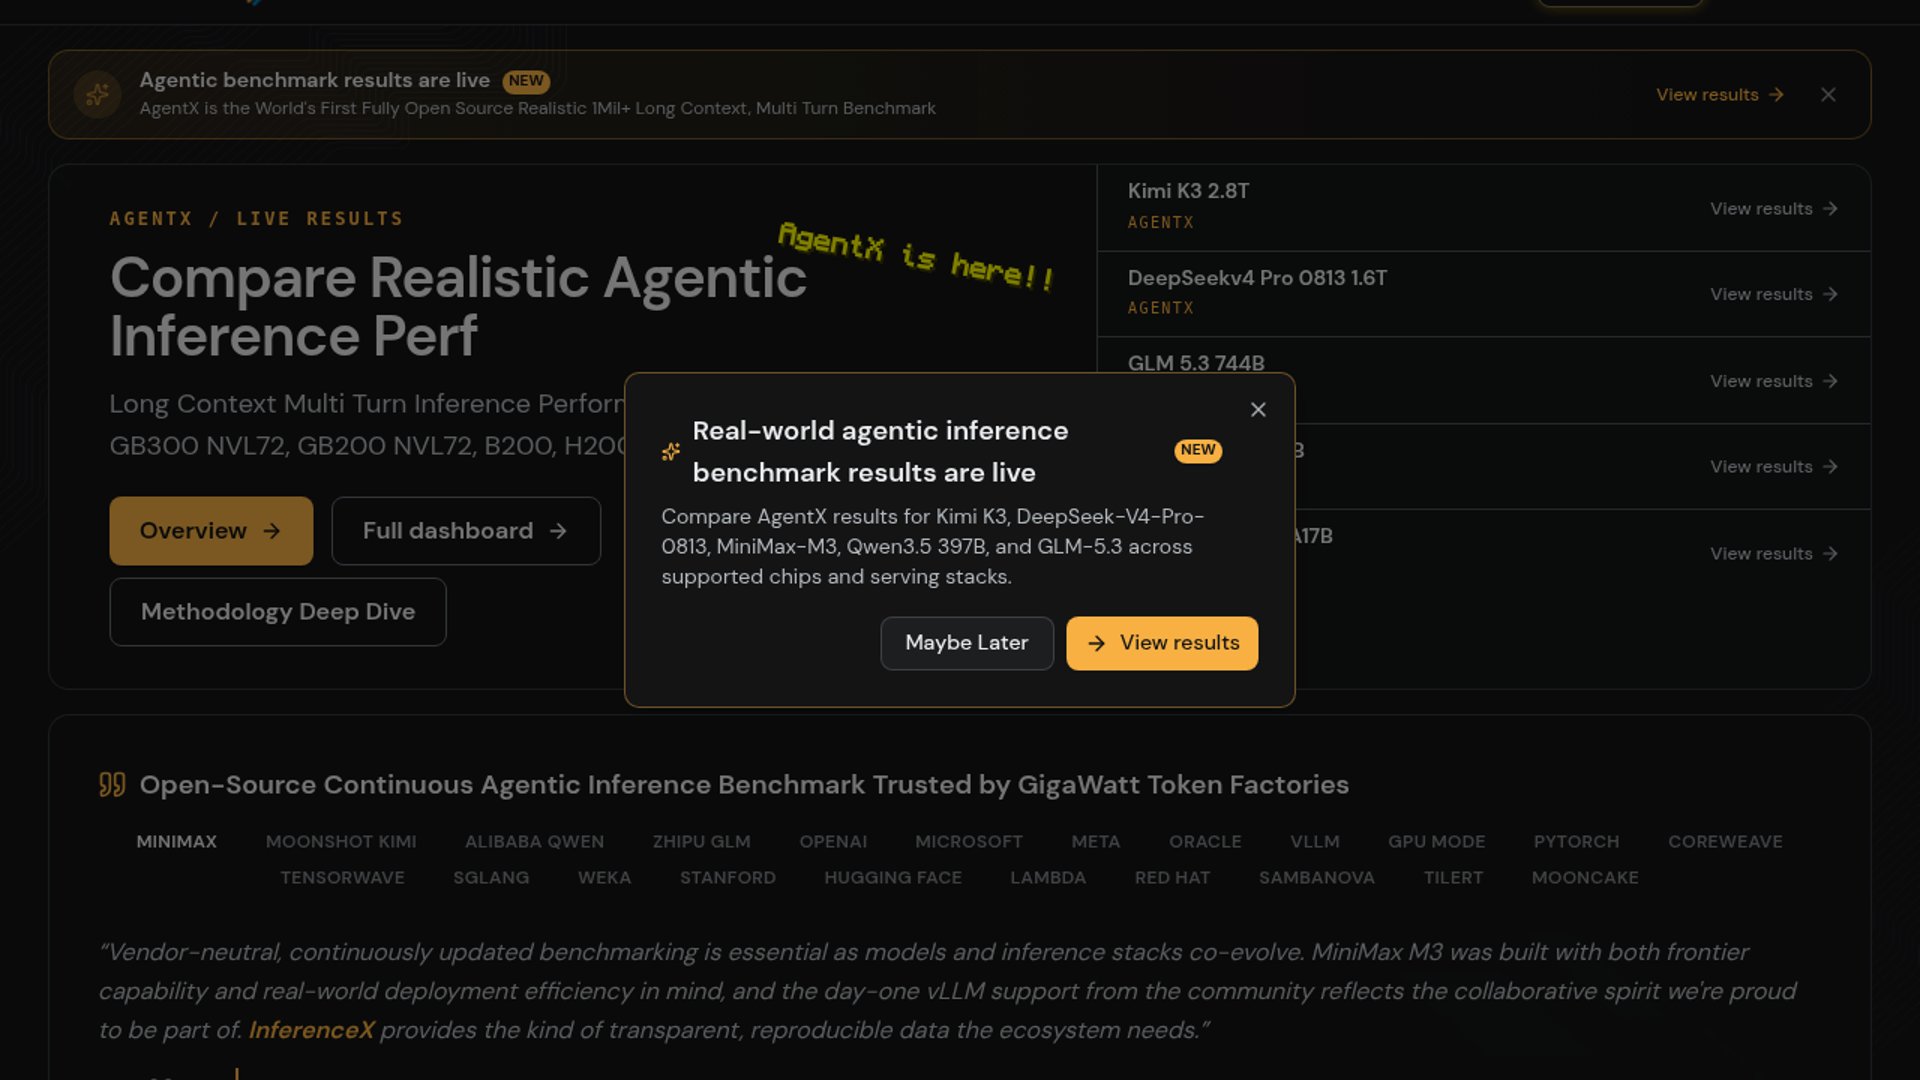Open the InferenceX link in the quote
Viewport: 1920px width, 1080px height.
point(311,1030)
